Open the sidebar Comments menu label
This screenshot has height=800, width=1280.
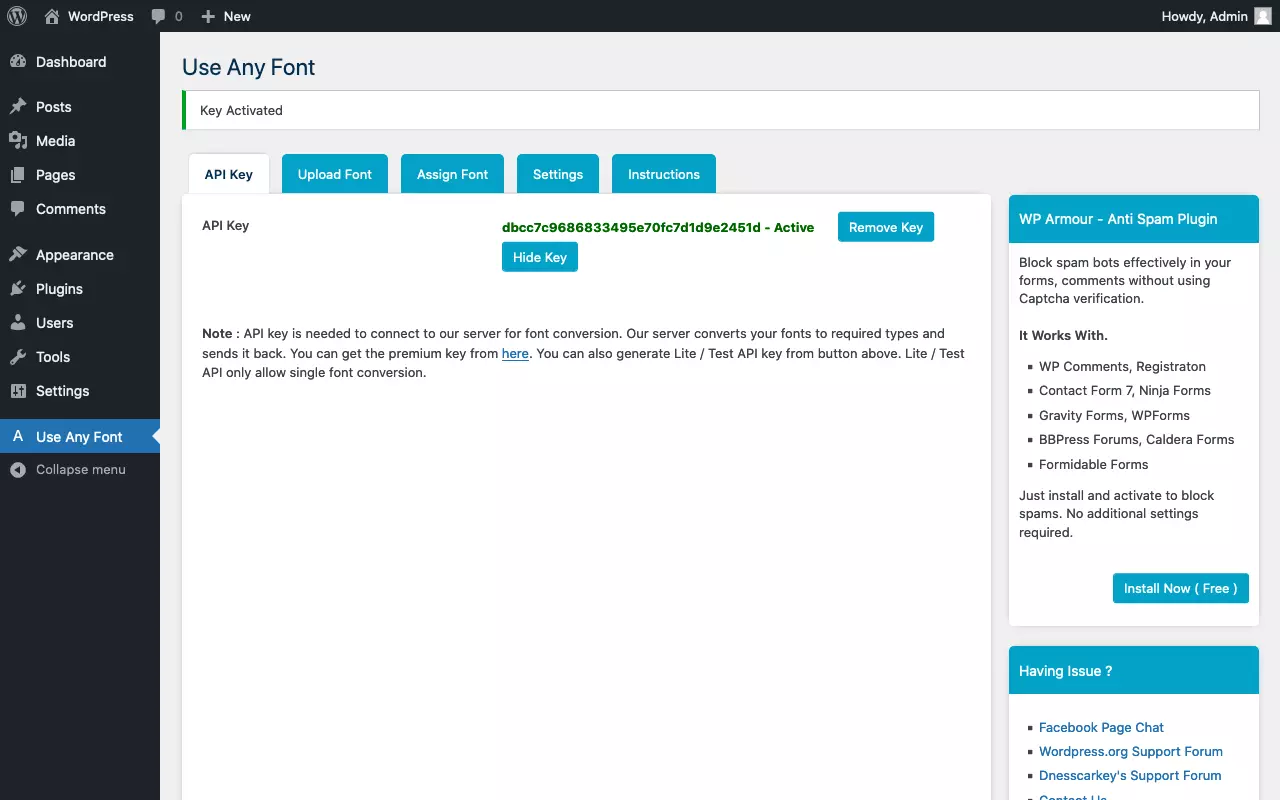coord(71,209)
